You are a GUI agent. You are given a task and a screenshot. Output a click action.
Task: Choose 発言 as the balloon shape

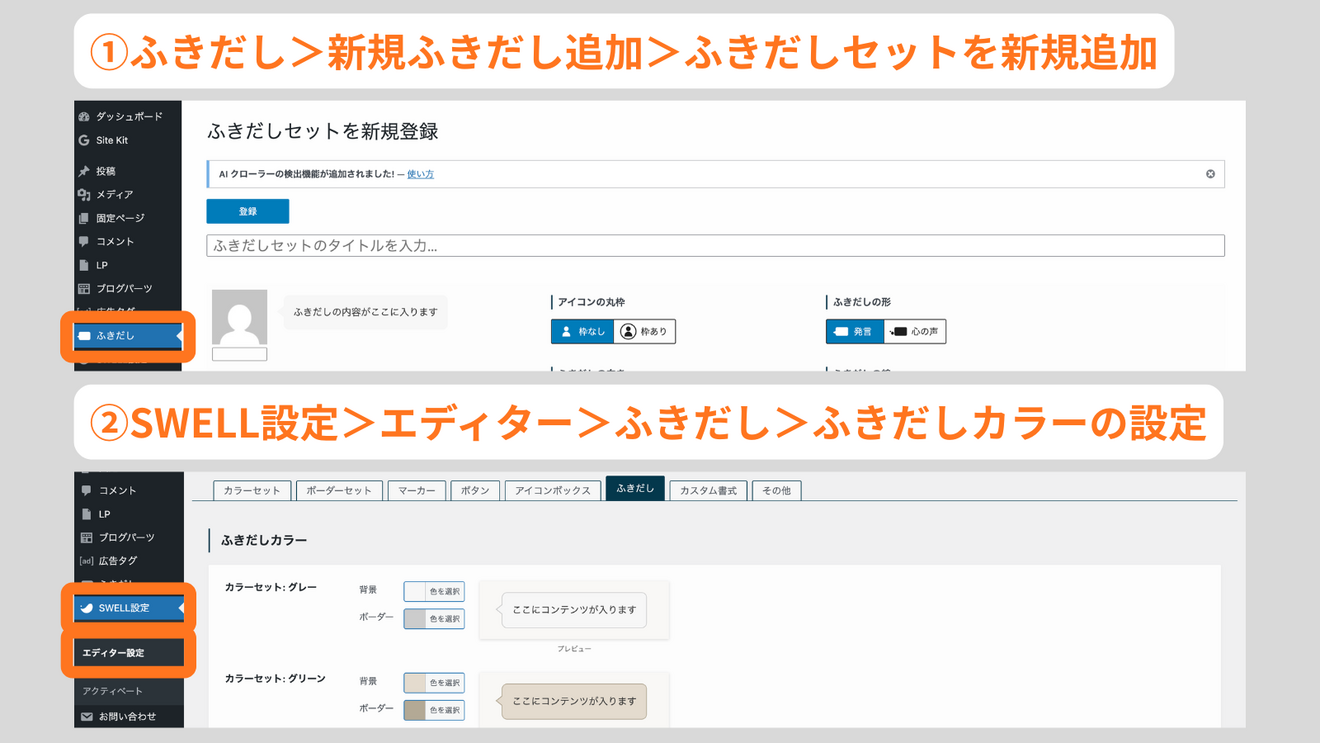854,332
